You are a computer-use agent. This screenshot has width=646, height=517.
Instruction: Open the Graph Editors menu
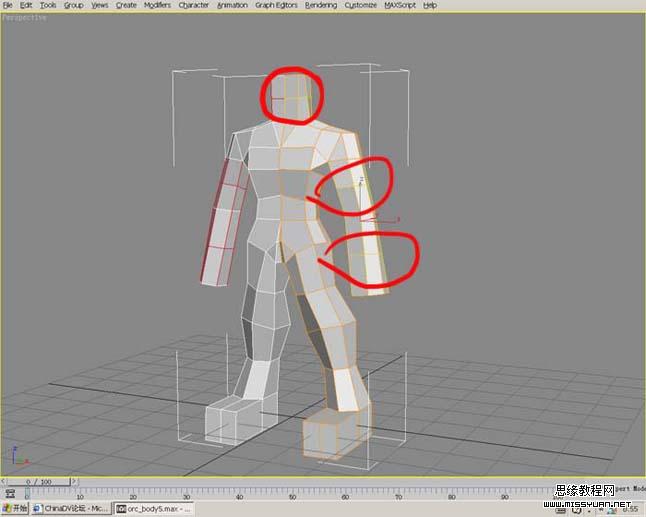tap(276, 5)
